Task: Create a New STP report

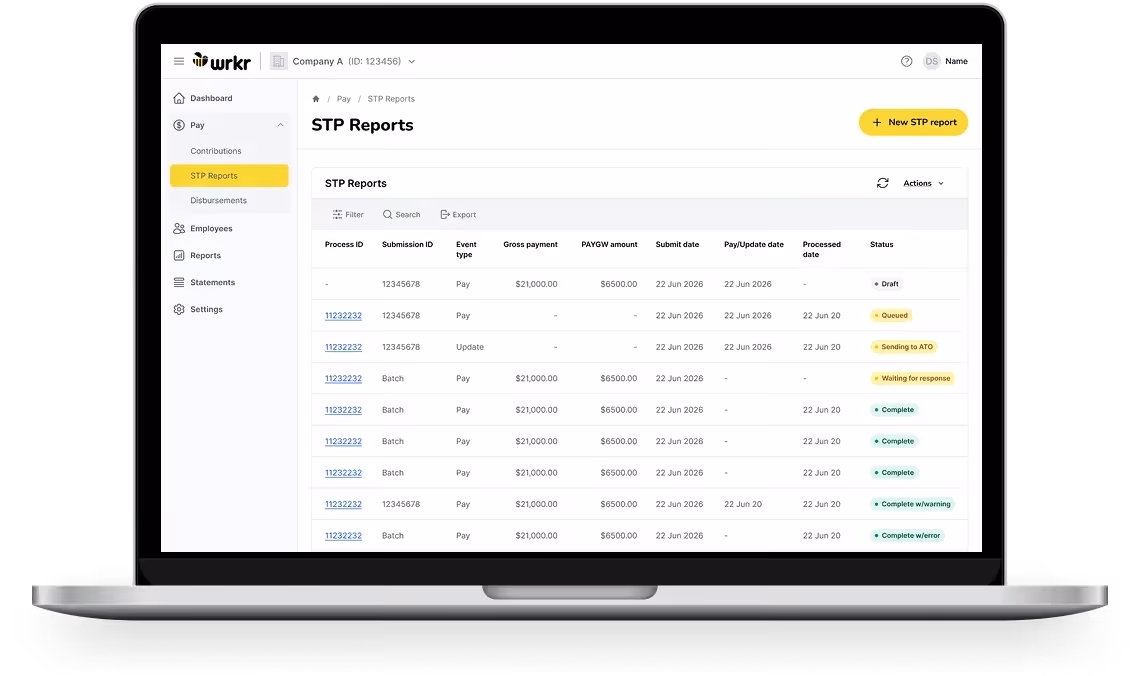Action: pyautogui.click(x=913, y=122)
